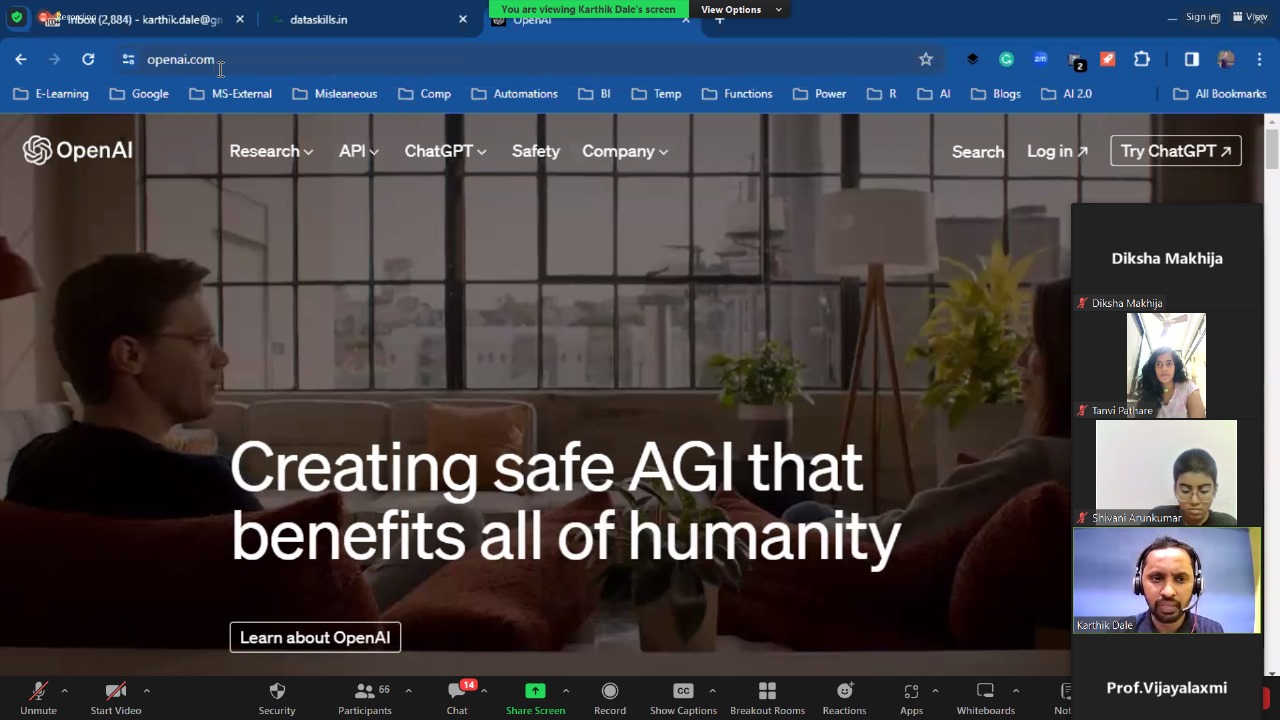
Task: Click Search on the OpenAI site
Action: (x=978, y=152)
